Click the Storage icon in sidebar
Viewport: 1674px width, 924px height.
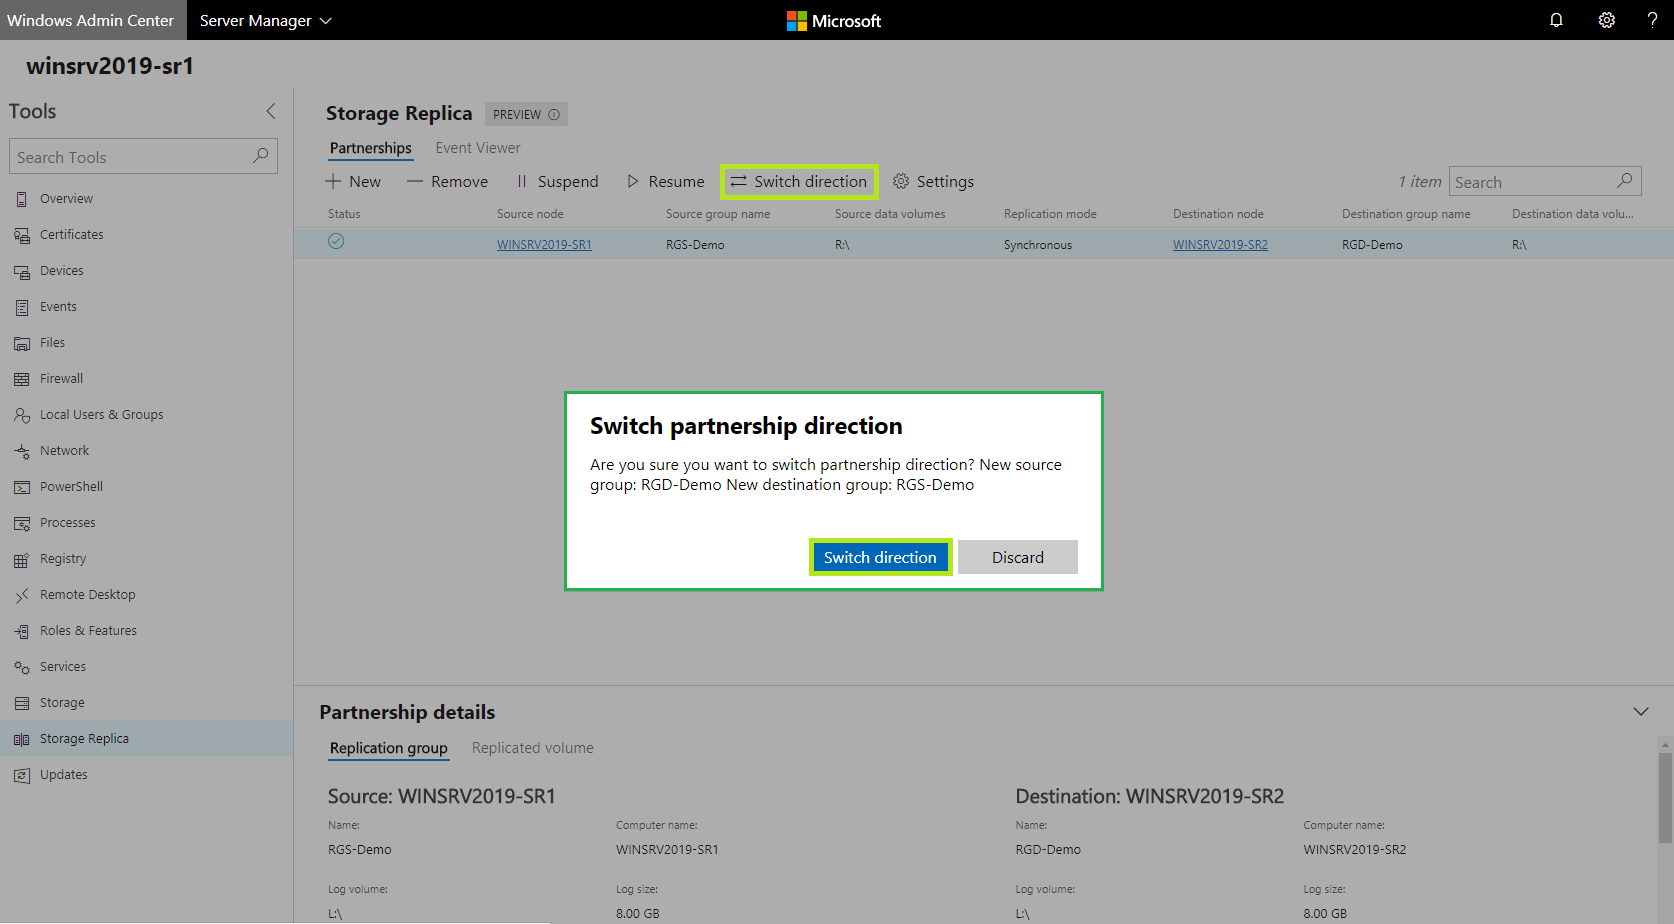(21, 703)
